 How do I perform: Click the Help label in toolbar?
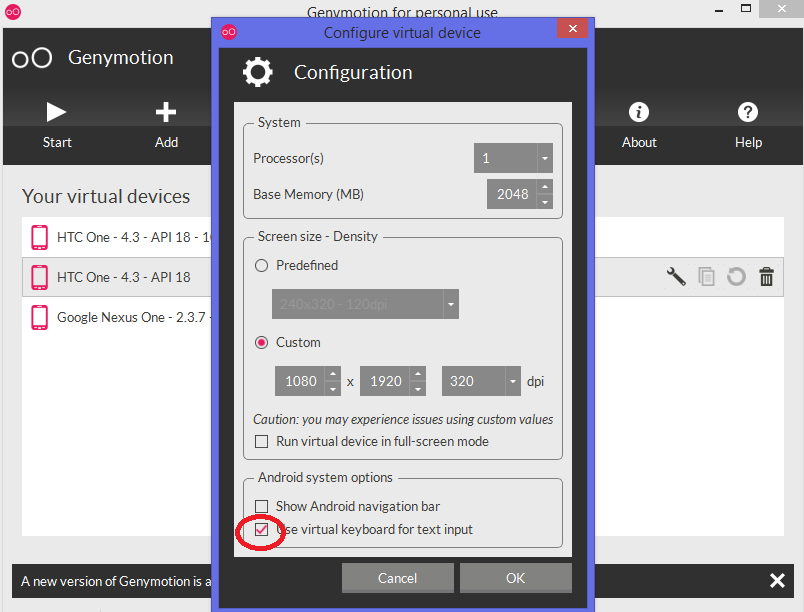pos(748,142)
